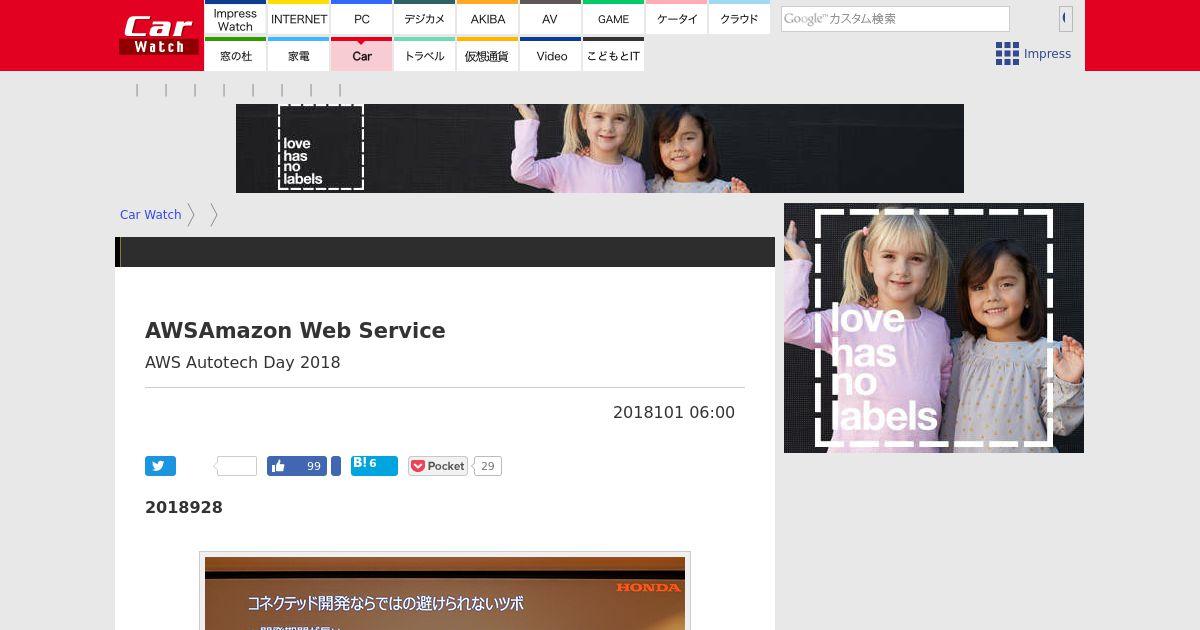This screenshot has width=1200, height=630.
Task: Open AKIBA tab
Action: [x=487, y=19]
